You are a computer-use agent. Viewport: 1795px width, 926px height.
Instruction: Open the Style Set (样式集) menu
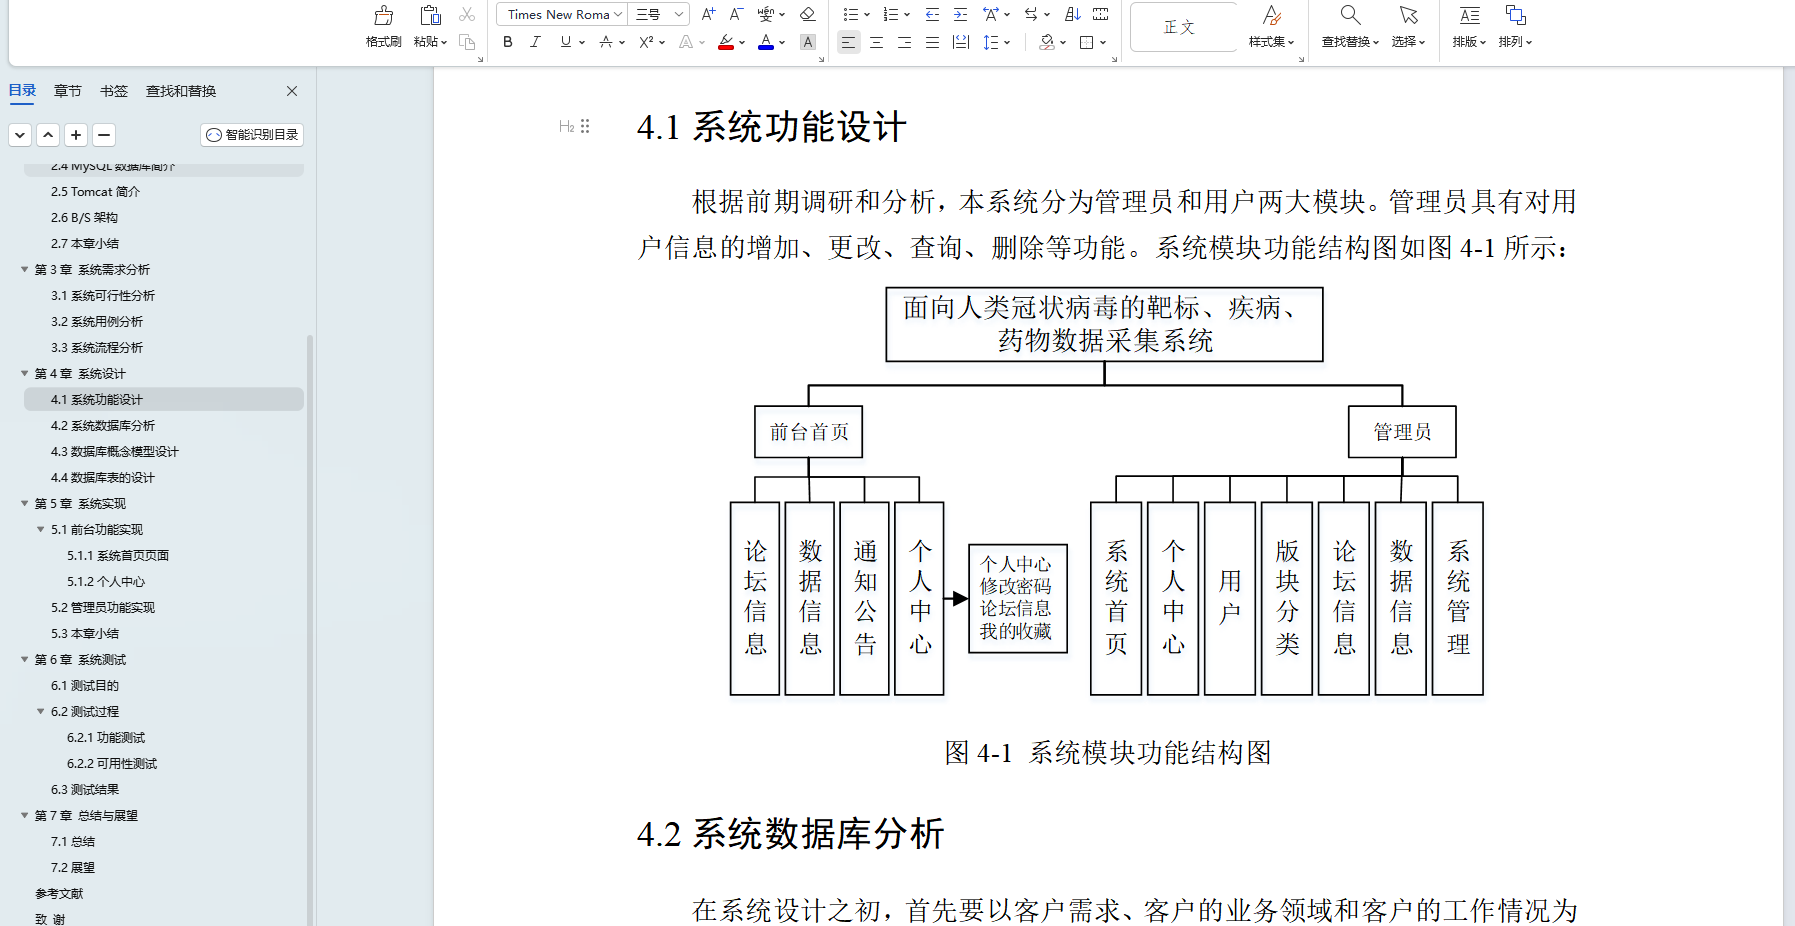point(1271,27)
